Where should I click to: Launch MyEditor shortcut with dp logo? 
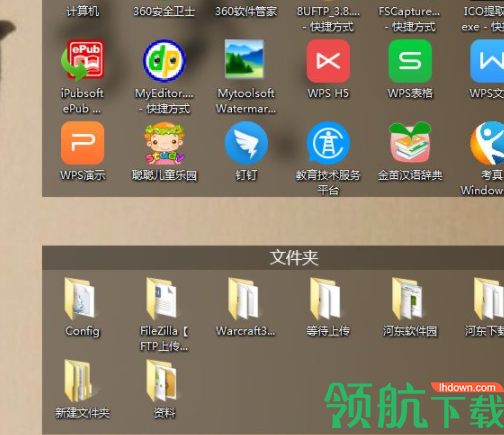[x=164, y=60]
